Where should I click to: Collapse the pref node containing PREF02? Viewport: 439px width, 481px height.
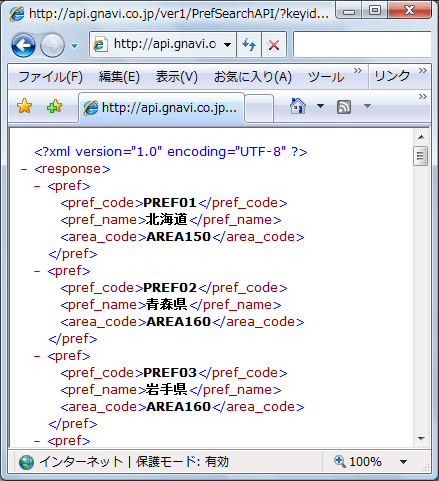click(x=37, y=271)
